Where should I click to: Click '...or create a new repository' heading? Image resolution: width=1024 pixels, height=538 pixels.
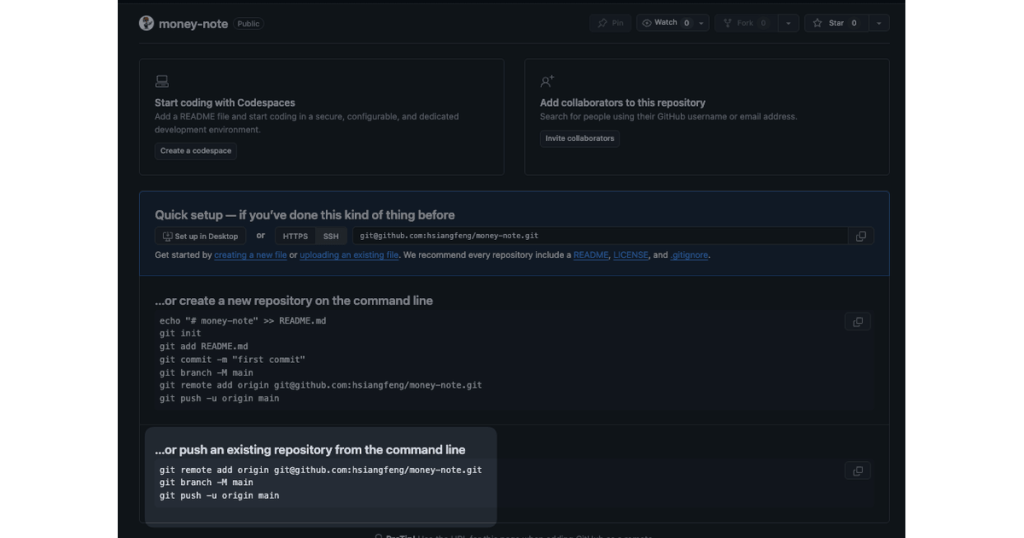coord(293,301)
